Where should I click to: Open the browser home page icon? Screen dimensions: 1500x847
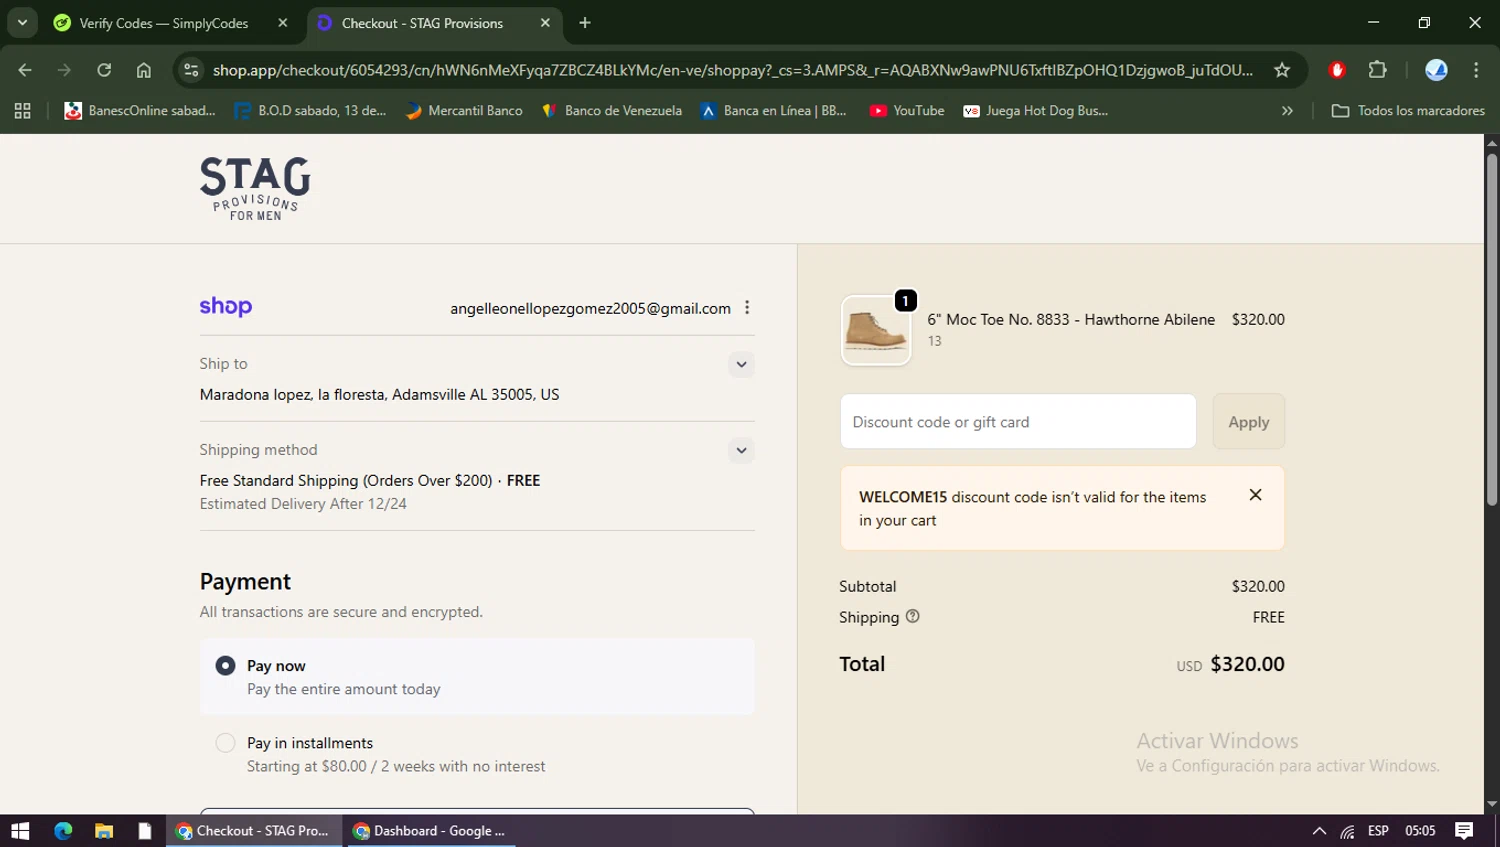[144, 70]
